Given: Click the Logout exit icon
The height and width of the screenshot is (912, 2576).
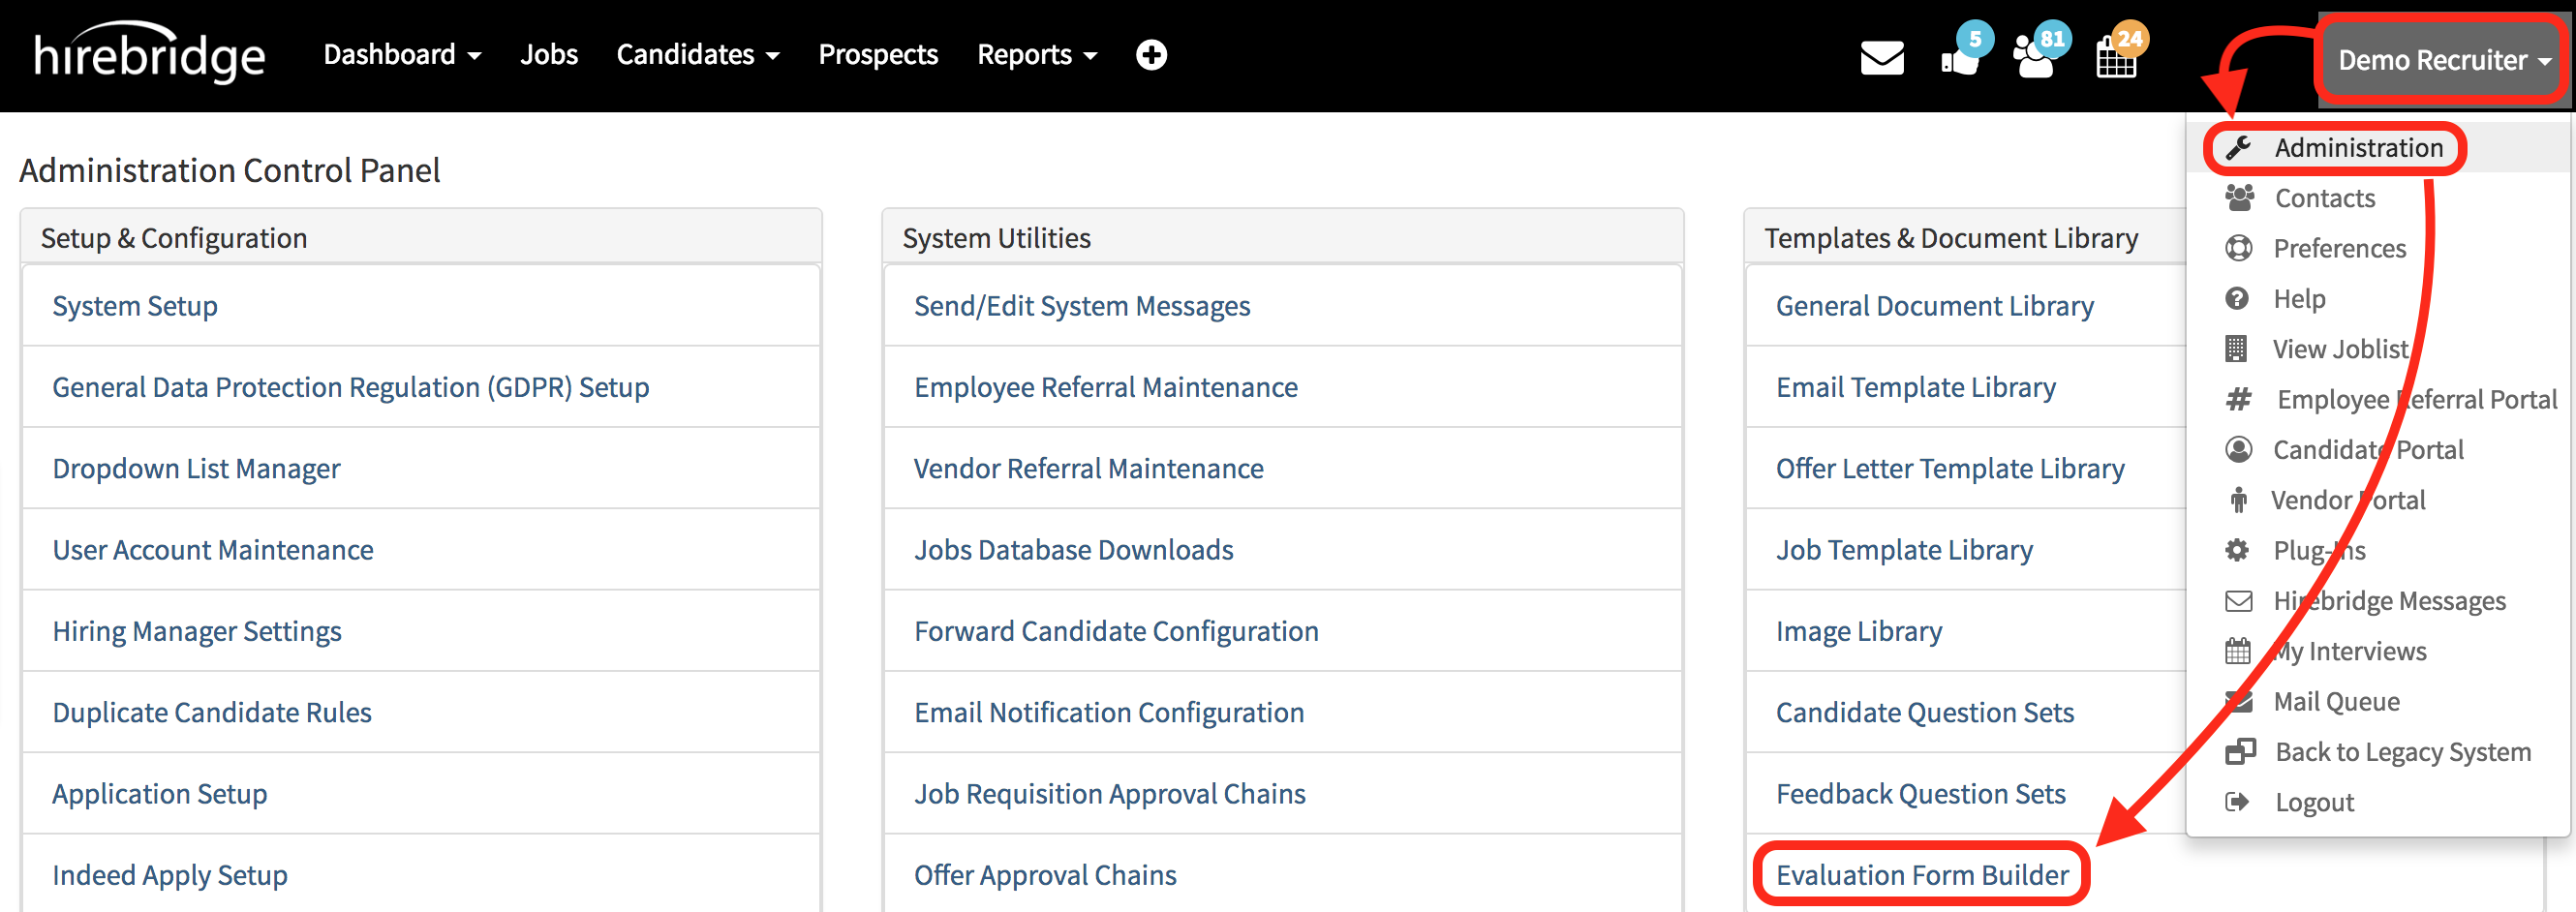Looking at the screenshot, I should (2238, 801).
